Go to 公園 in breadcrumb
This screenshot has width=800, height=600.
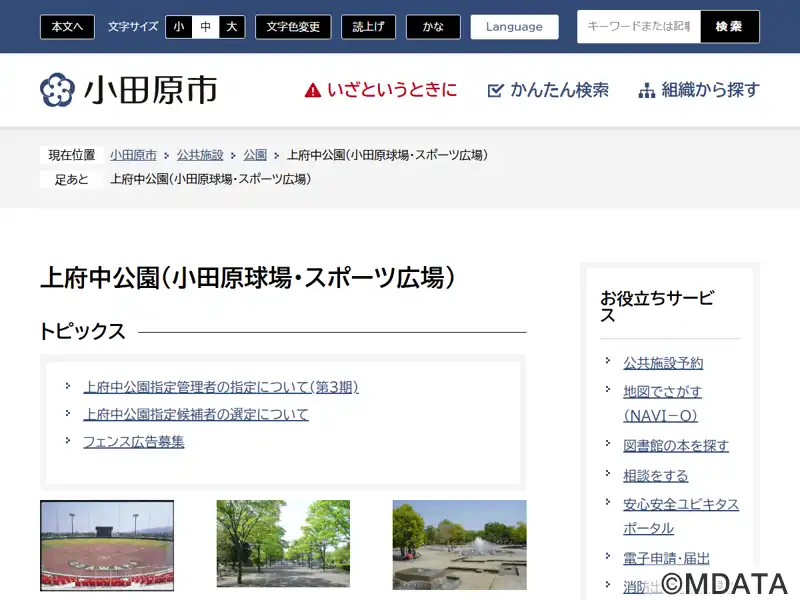coord(255,155)
